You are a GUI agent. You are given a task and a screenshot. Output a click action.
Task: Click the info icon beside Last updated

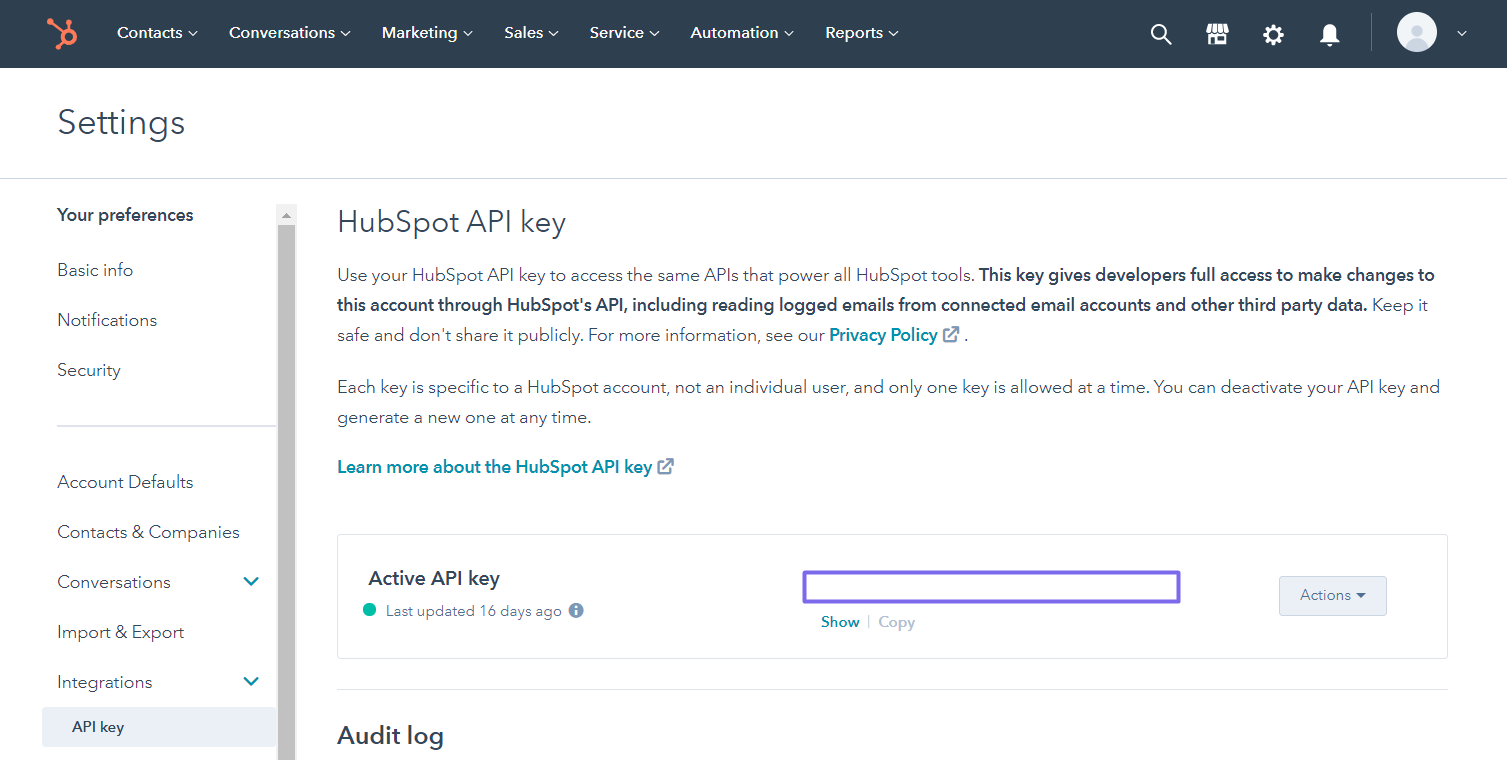click(x=576, y=611)
